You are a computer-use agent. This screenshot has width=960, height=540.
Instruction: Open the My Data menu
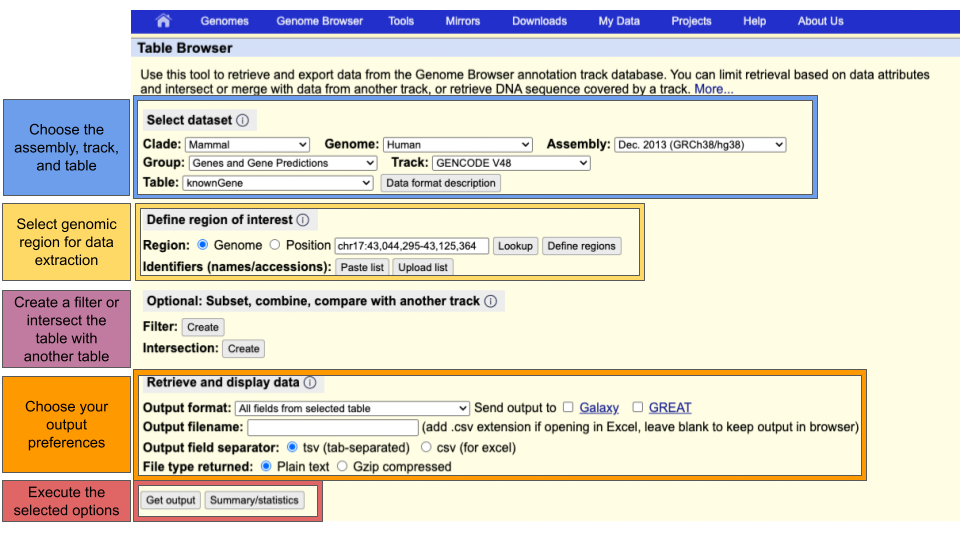pos(619,21)
